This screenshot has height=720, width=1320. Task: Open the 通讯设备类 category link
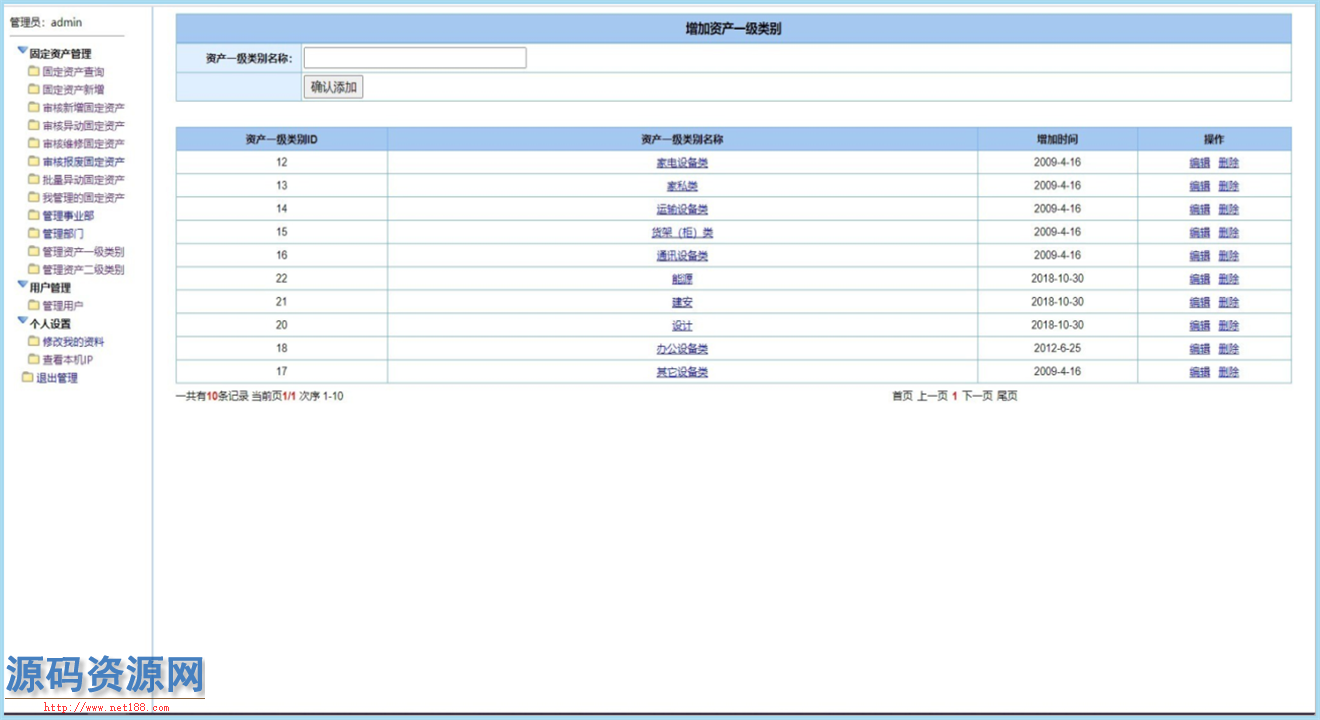pyautogui.click(x=682, y=256)
